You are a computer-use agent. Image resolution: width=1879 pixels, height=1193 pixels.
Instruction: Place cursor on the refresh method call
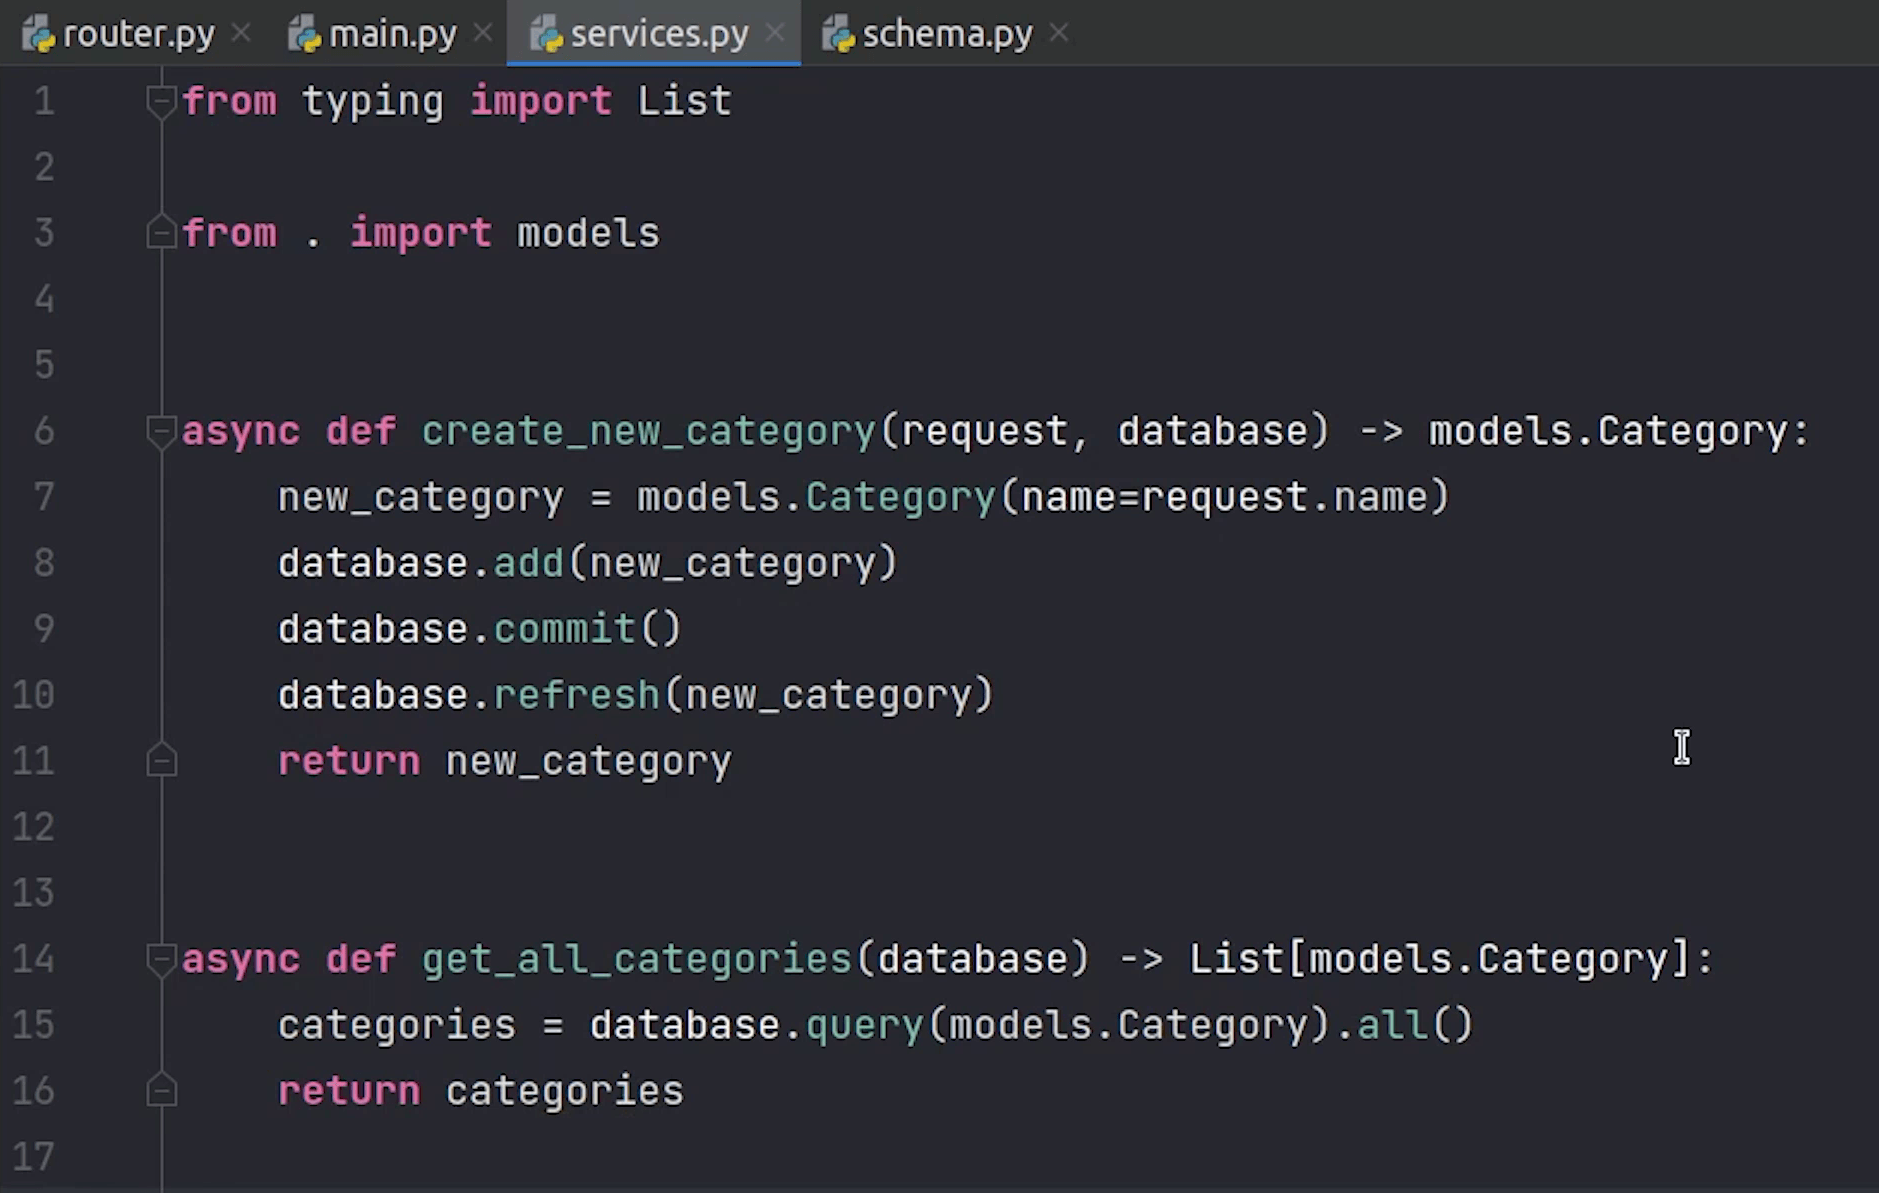pyautogui.click(x=576, y=695)
